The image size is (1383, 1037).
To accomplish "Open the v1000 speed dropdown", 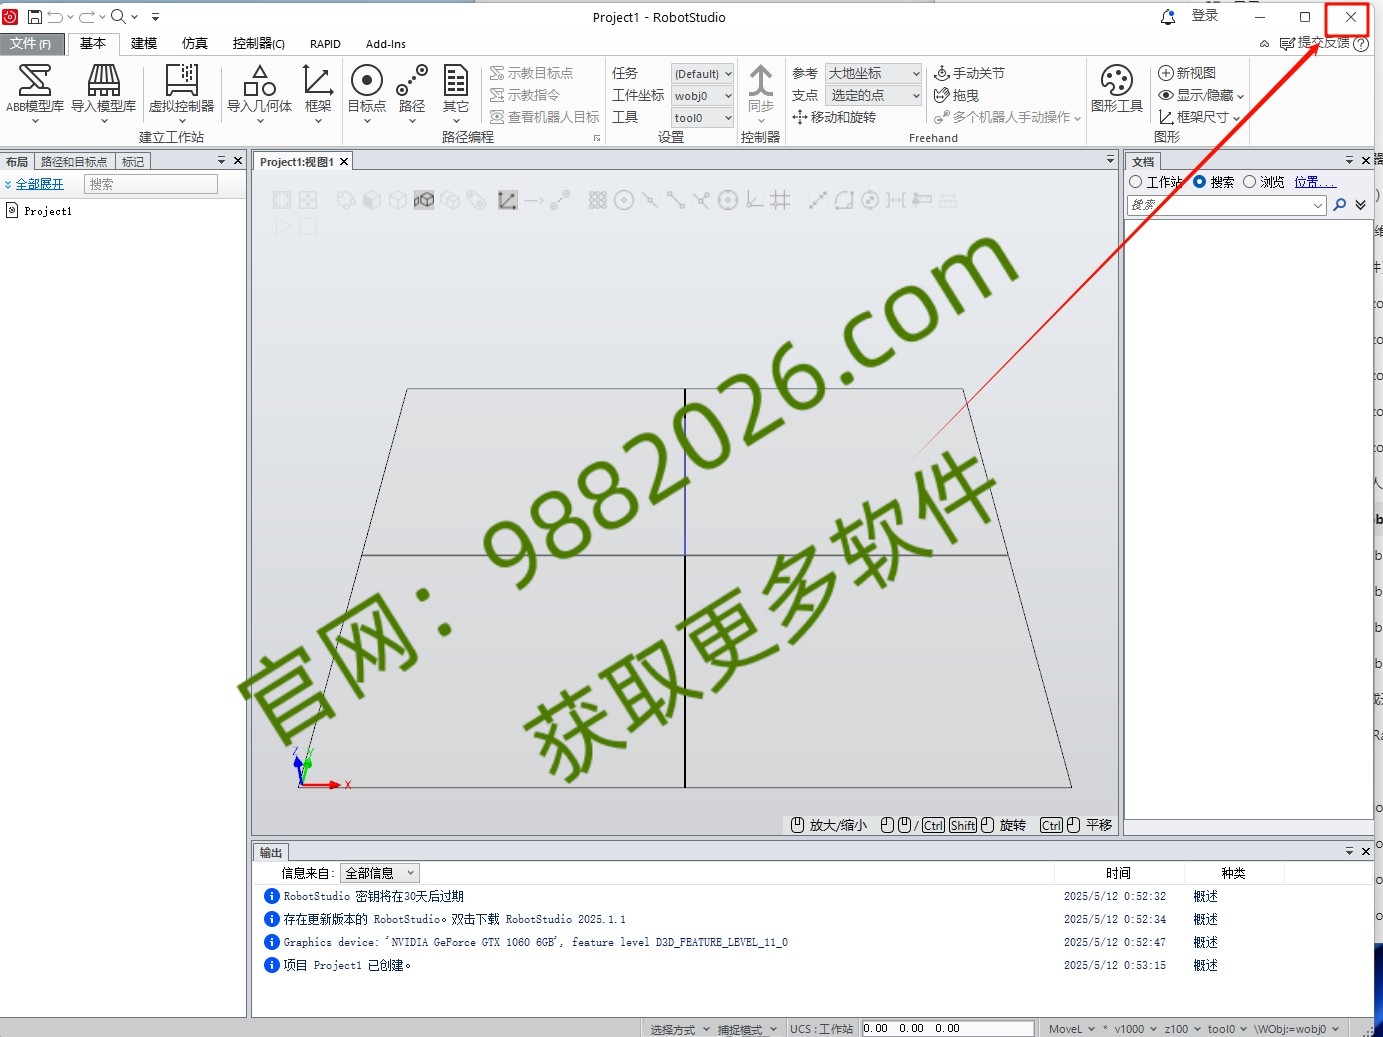I will 1136,1029.
